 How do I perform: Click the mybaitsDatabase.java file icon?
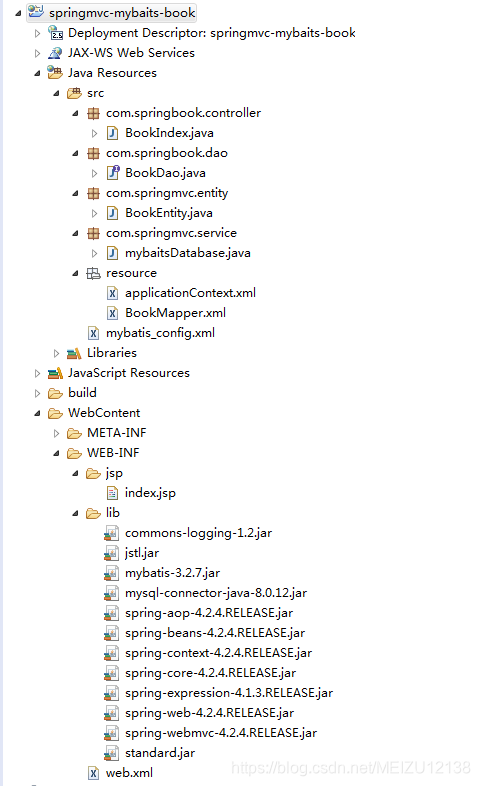click(113, 253)
